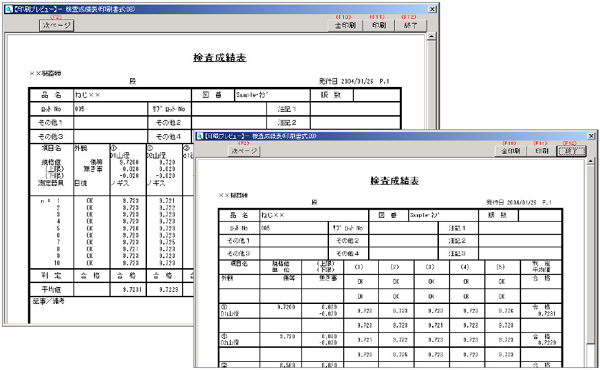Click 注記3 label in front window

(457, 253)
